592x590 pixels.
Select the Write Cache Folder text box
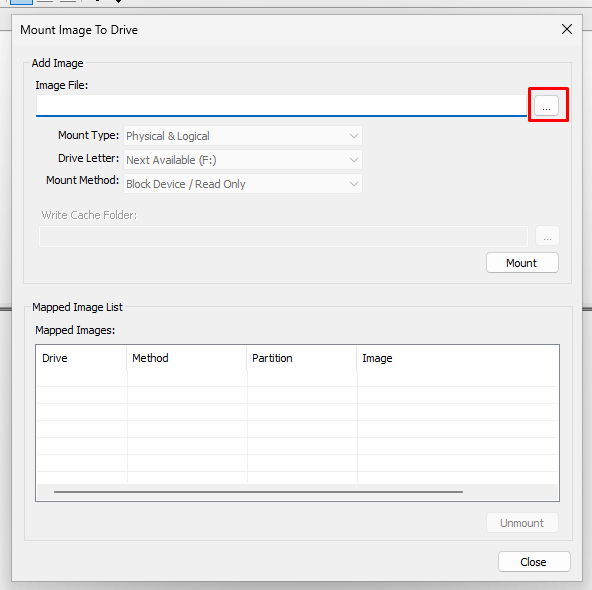283,236
